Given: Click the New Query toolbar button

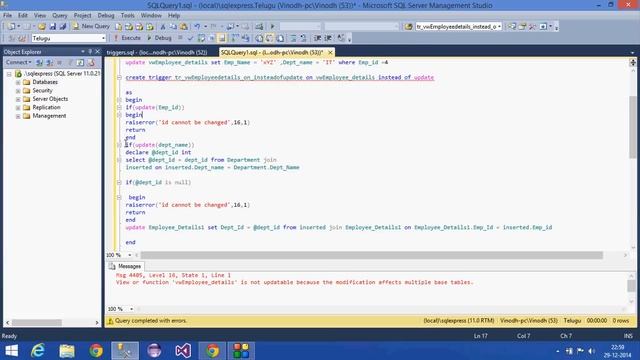Looking at the screenshot, I should 91,26.
